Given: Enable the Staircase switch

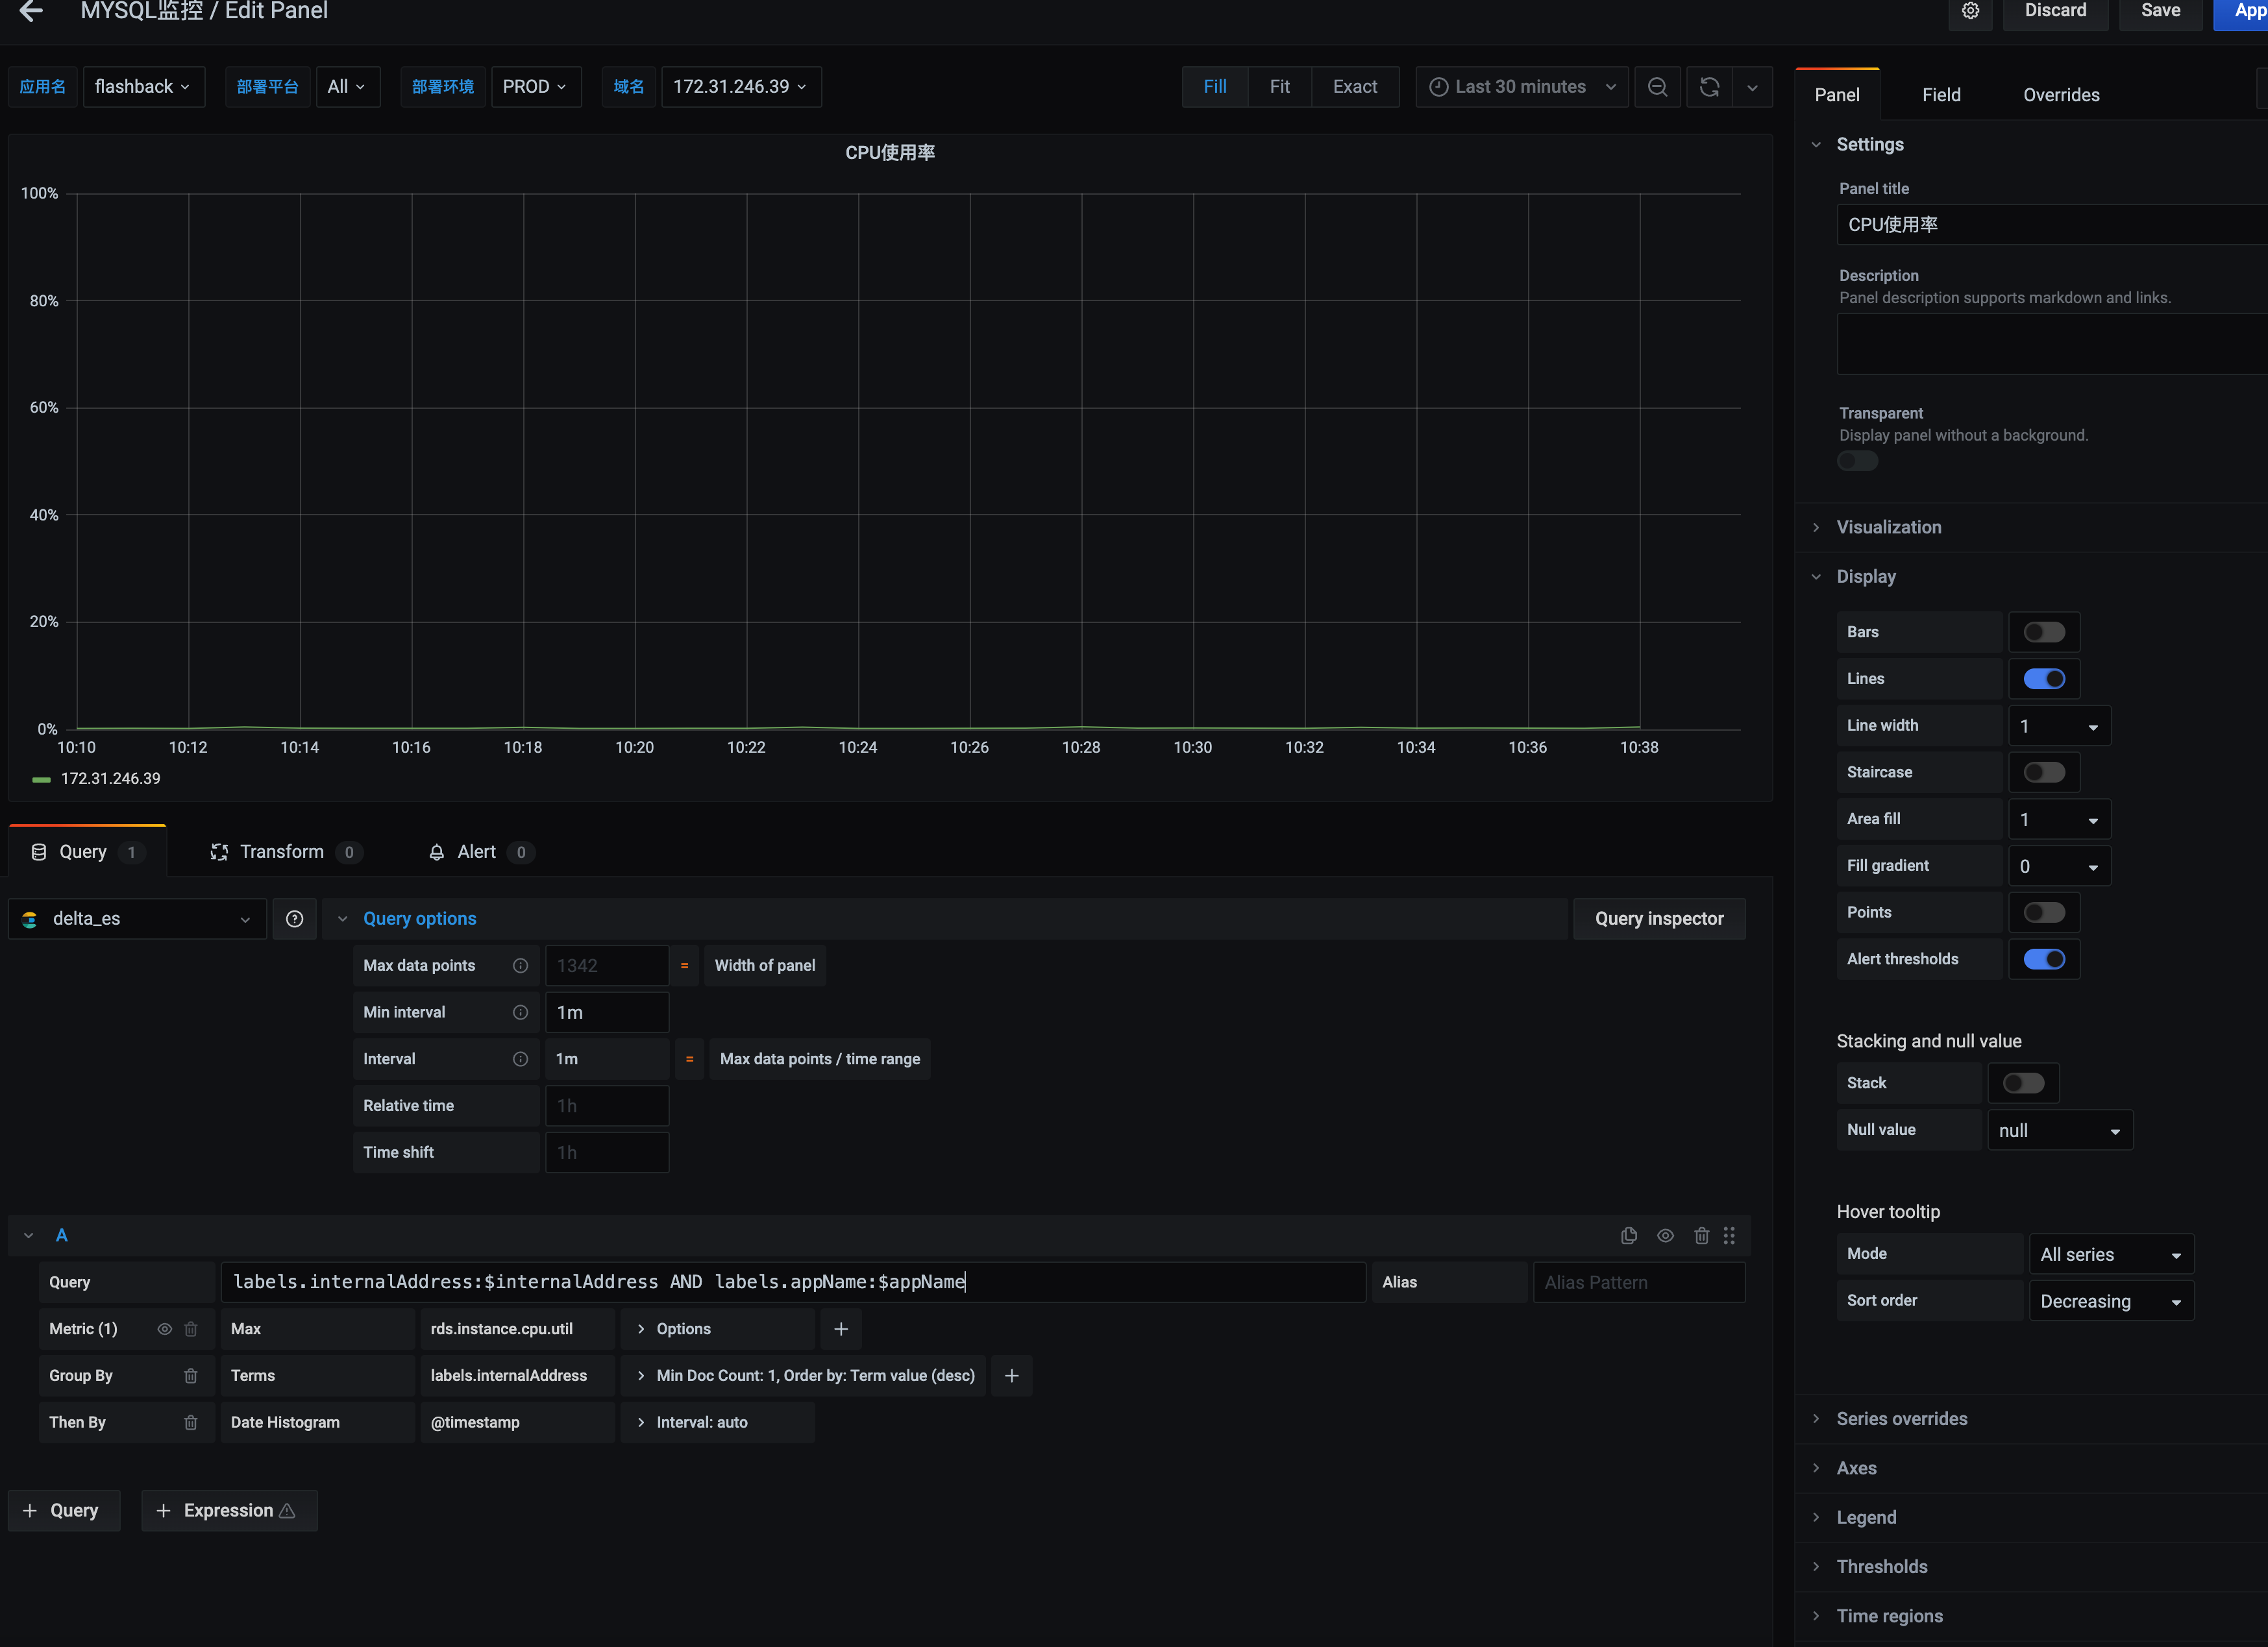Looking at the screenshot, I should coord(2044,772).
